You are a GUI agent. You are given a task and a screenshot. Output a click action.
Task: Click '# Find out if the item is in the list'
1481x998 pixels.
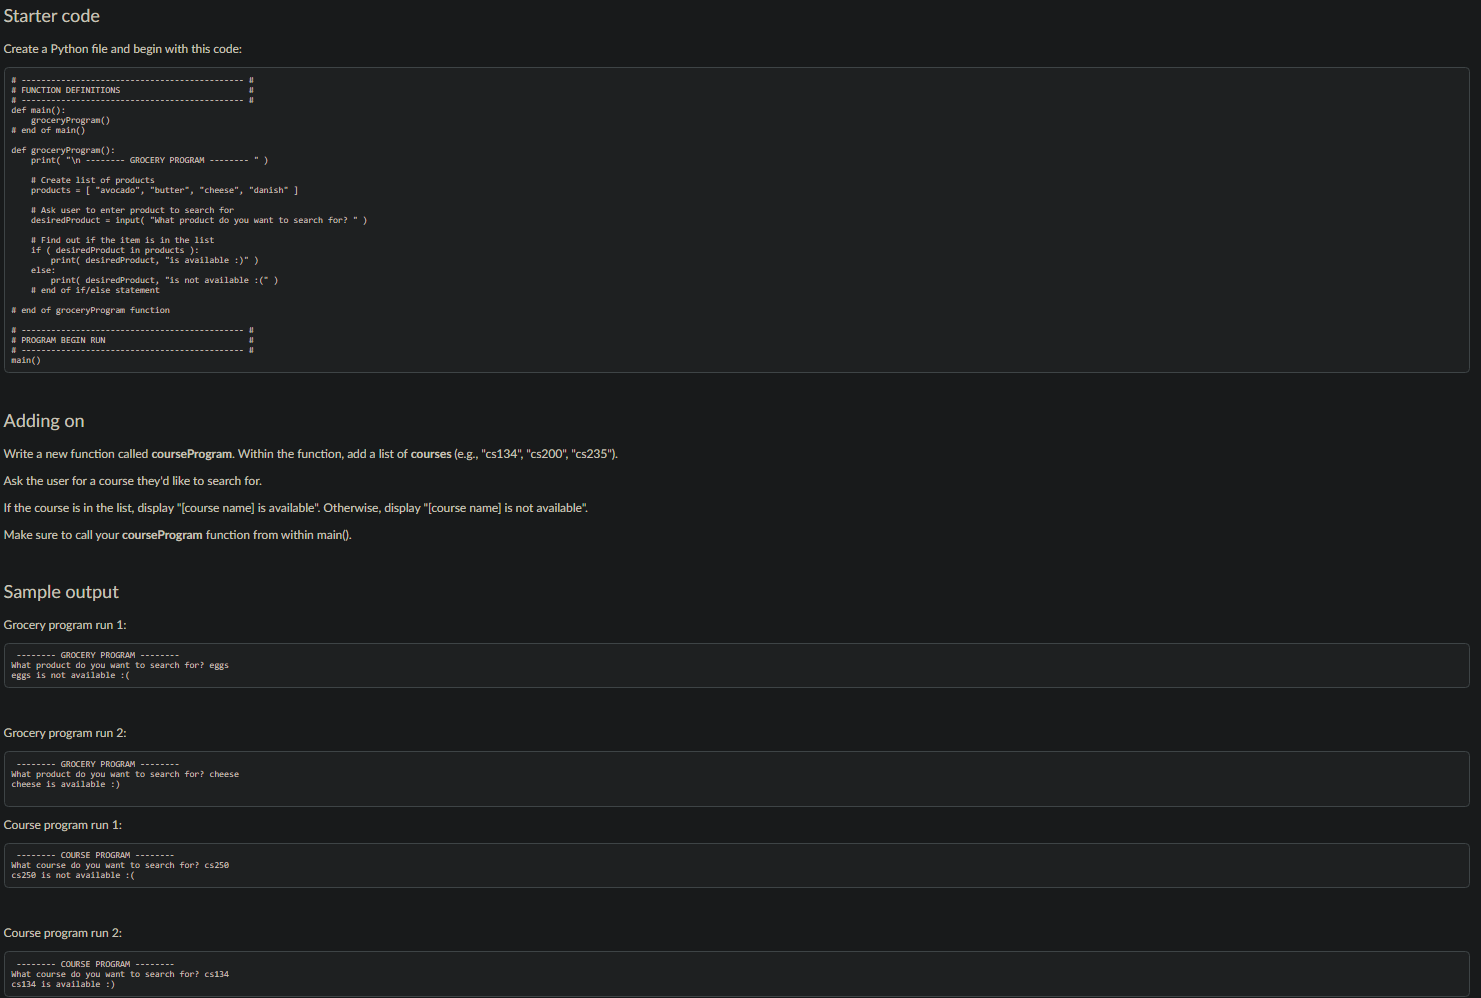pos(122,240)
